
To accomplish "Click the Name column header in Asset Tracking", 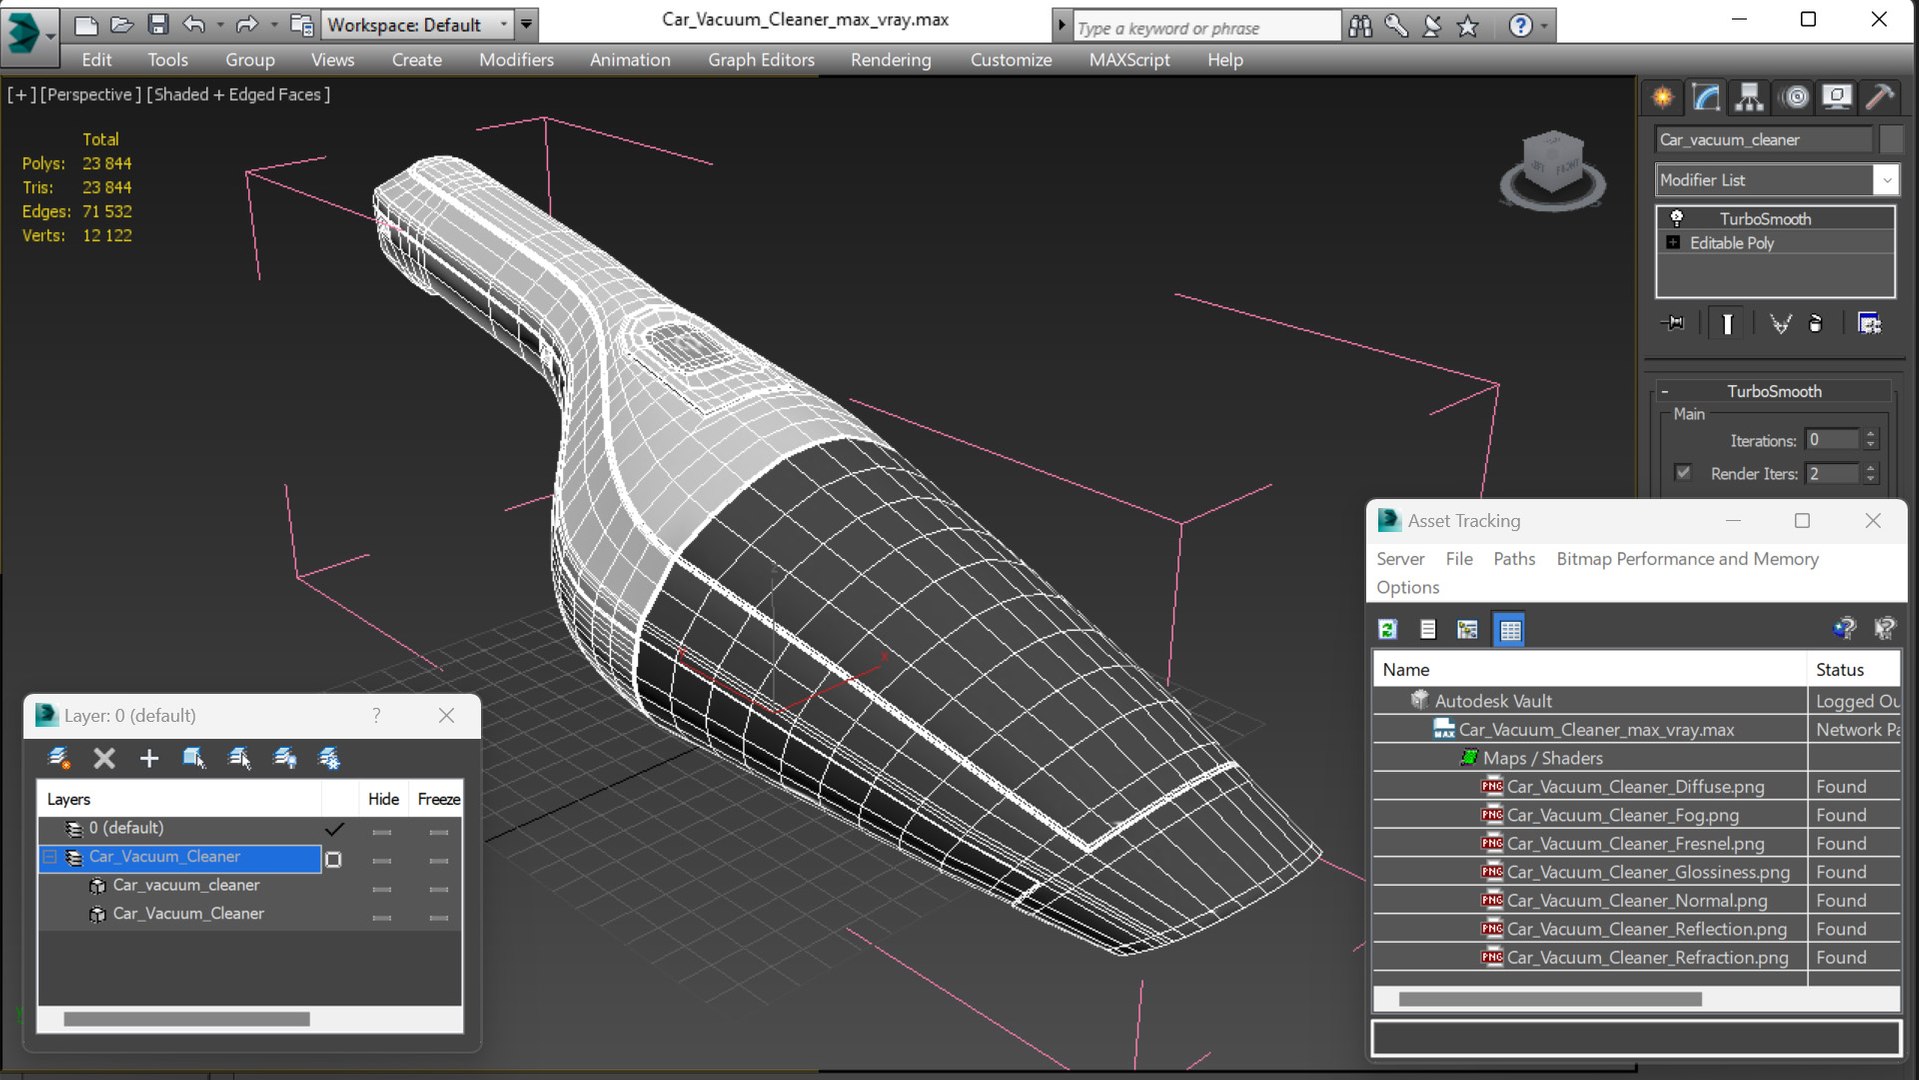I will (1590, 670).
